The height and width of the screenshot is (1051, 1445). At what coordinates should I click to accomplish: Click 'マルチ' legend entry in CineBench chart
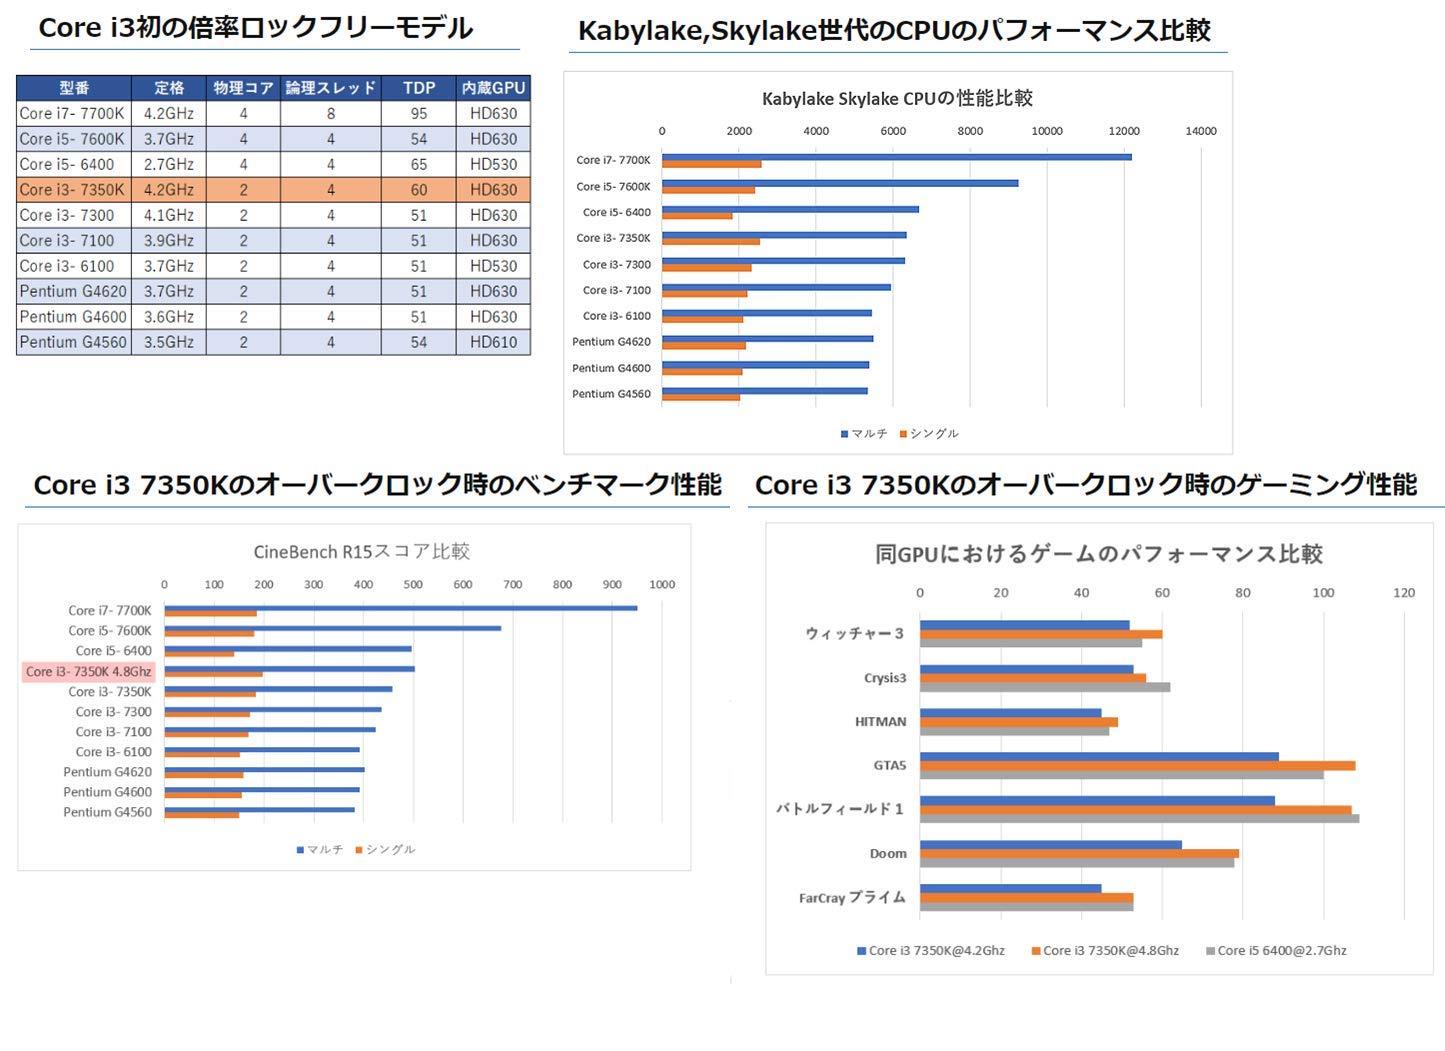(320, 849)
